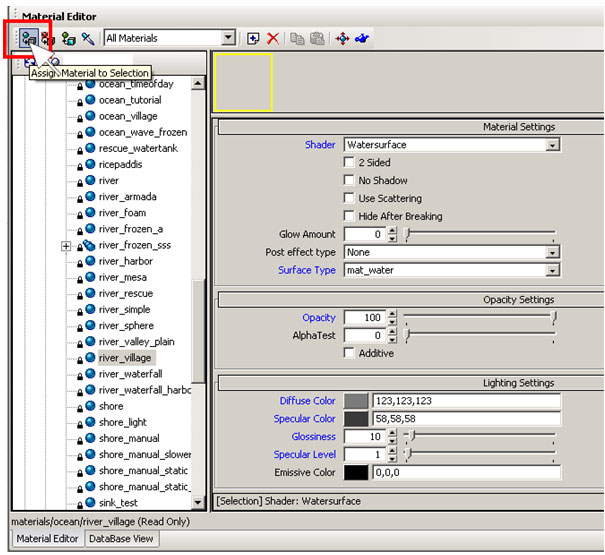Enable the 2 Sided checkbox
Viewport: 605px width, 555px height.
[x=349, y=162]
